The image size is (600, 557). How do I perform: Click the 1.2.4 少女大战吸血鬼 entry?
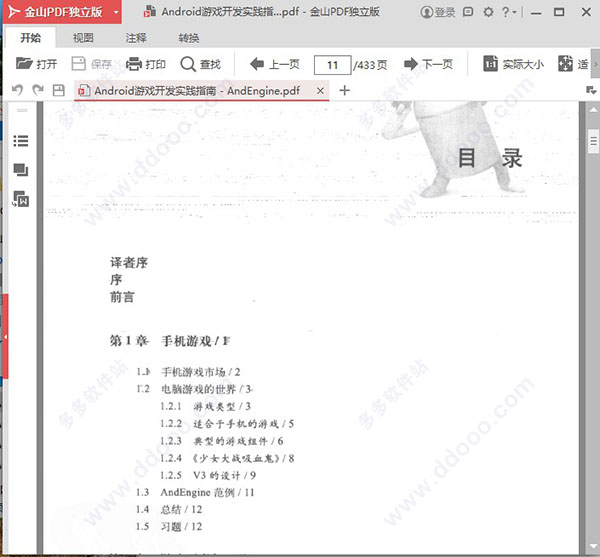click(x=227, y=458)
